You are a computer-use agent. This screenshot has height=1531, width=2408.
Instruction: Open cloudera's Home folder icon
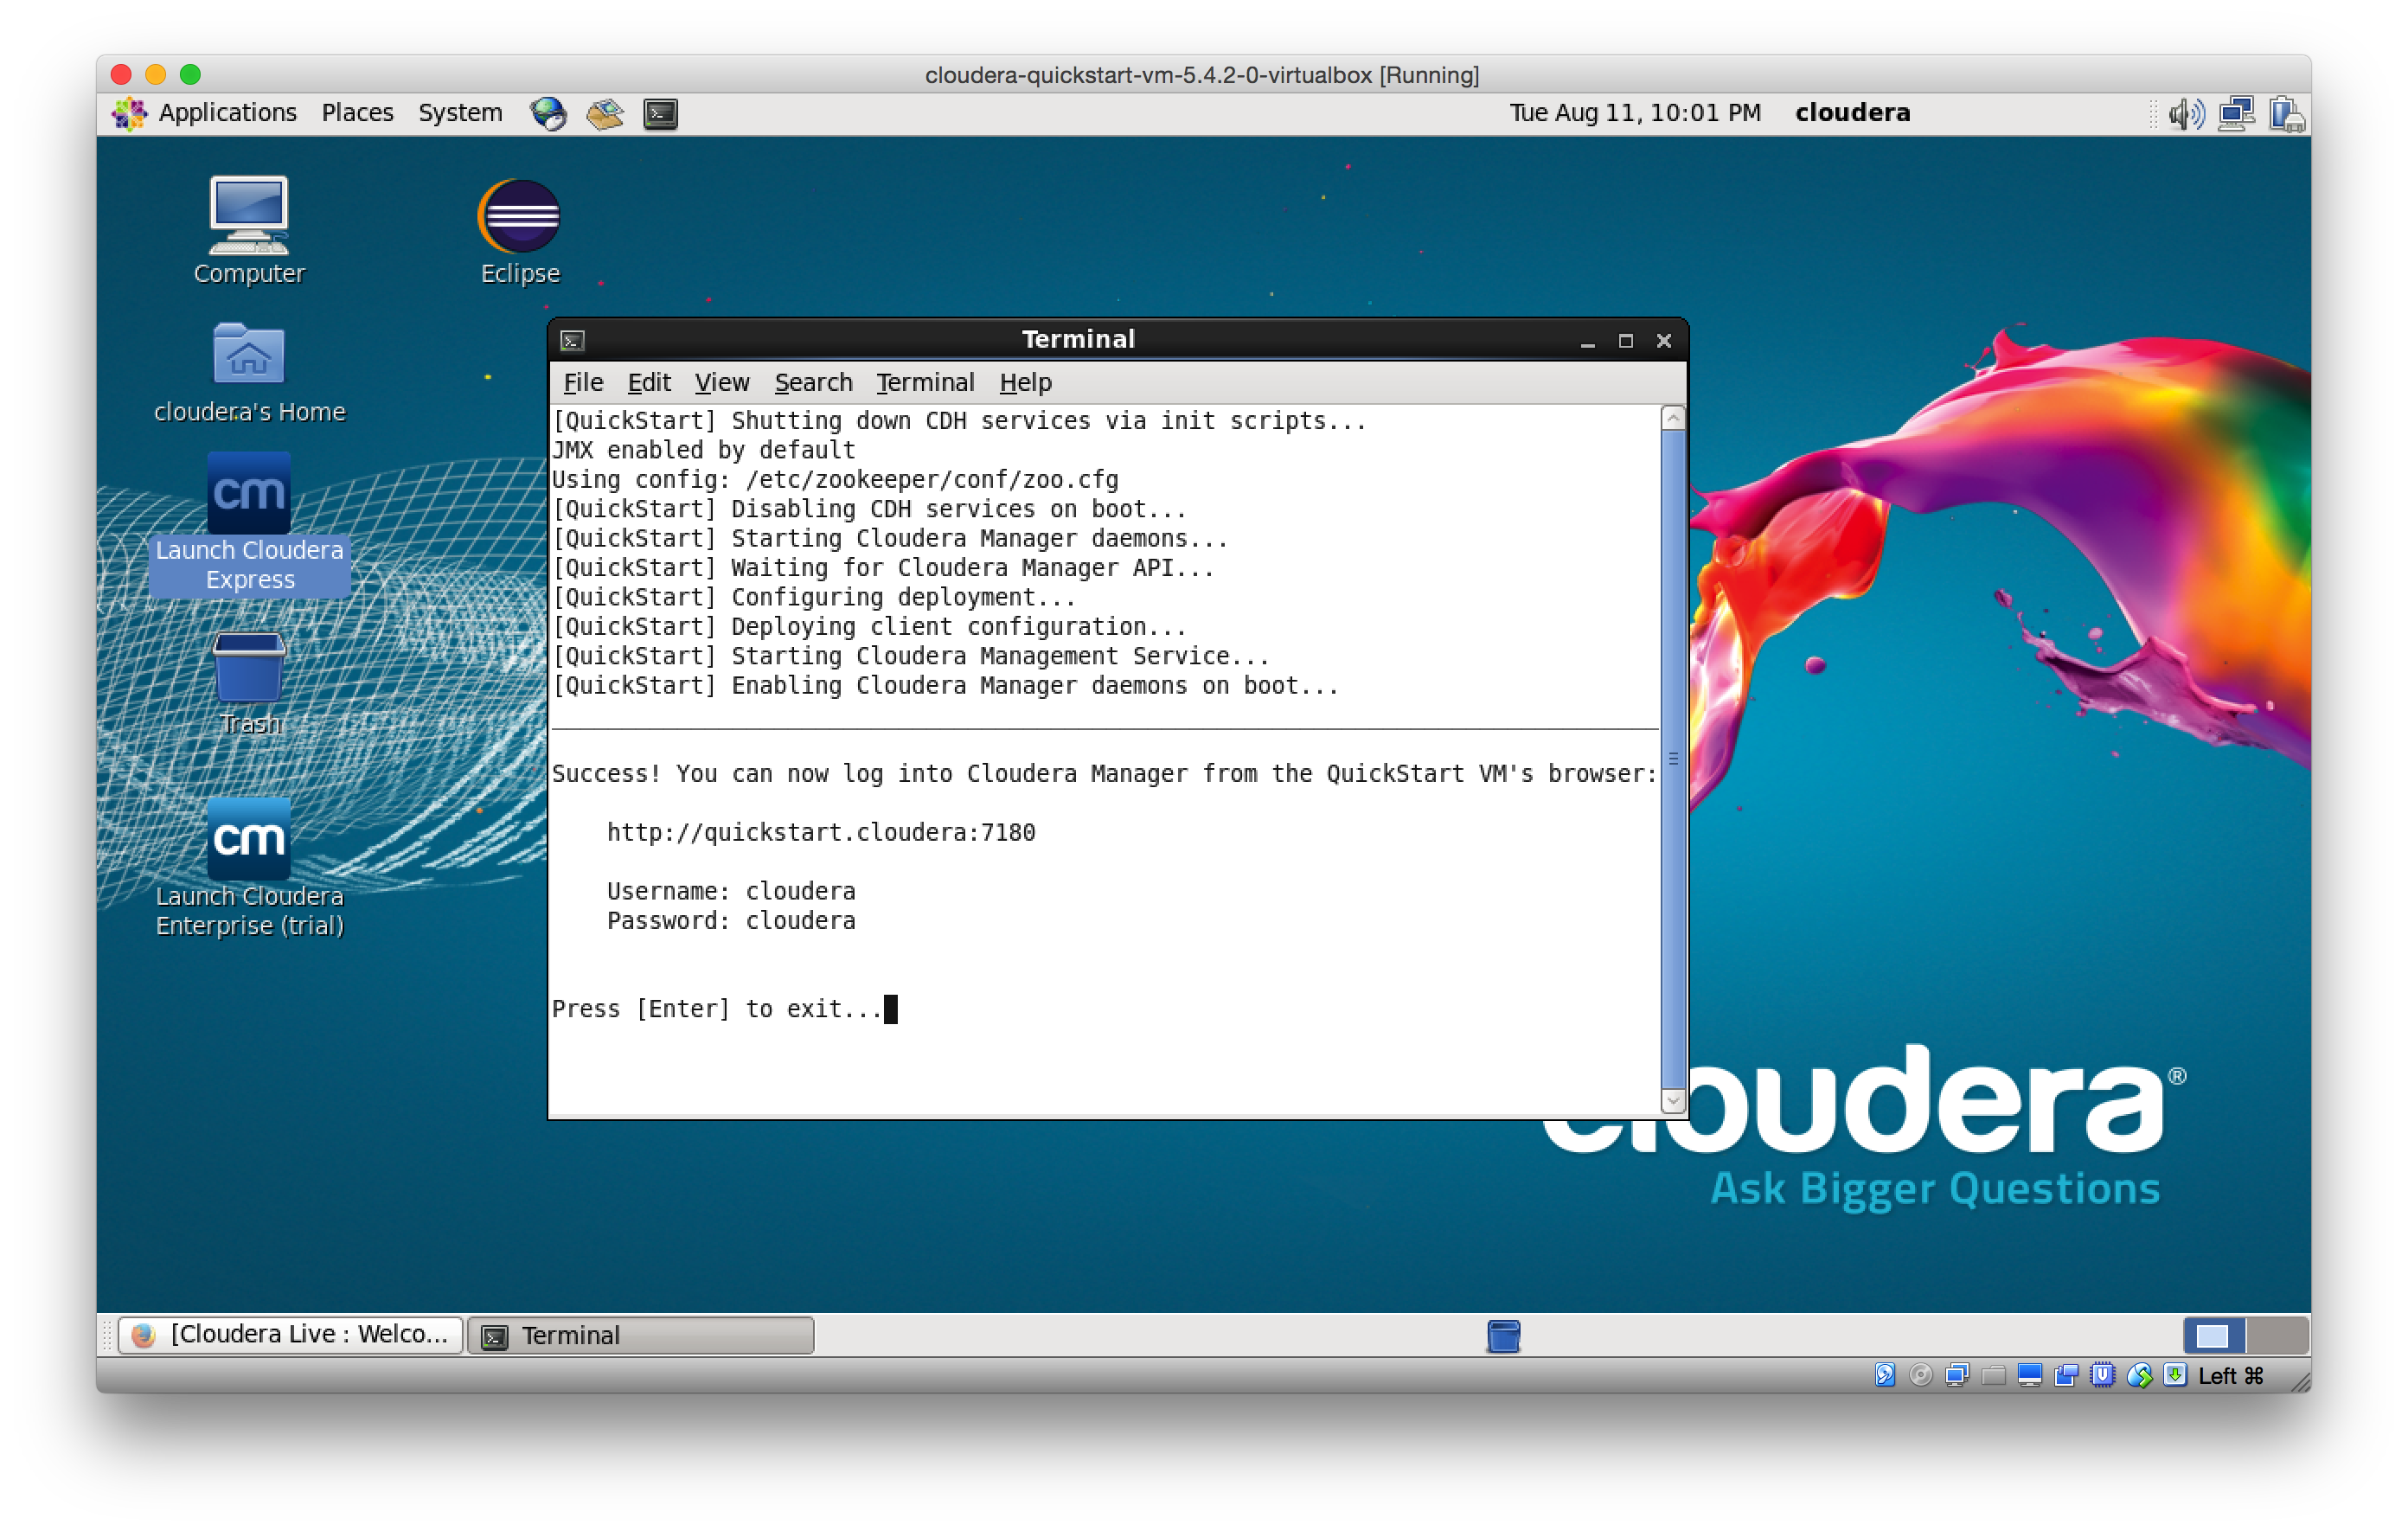point(248,356)
